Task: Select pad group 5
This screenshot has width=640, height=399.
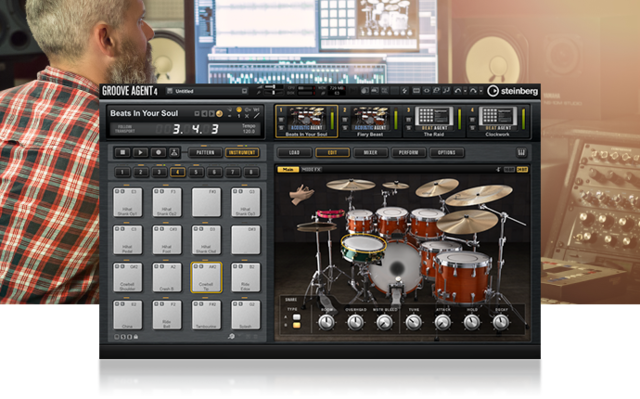Action: tap(196, 172)
